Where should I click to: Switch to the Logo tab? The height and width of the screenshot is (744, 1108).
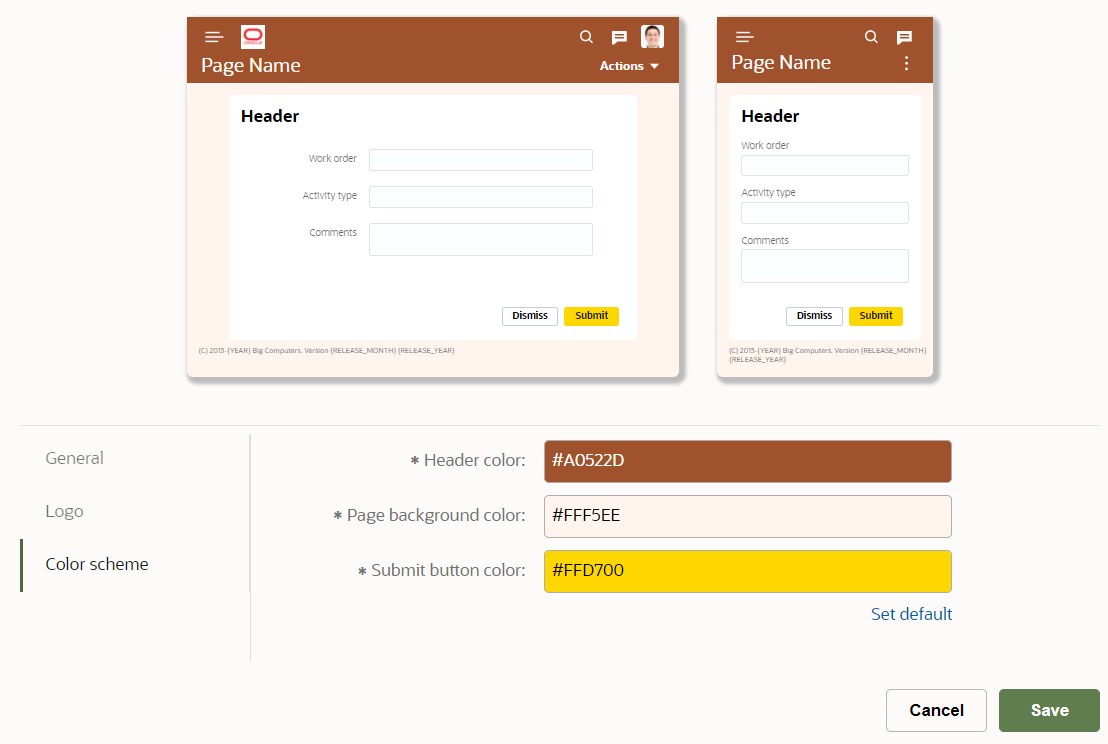click(64, 511)
